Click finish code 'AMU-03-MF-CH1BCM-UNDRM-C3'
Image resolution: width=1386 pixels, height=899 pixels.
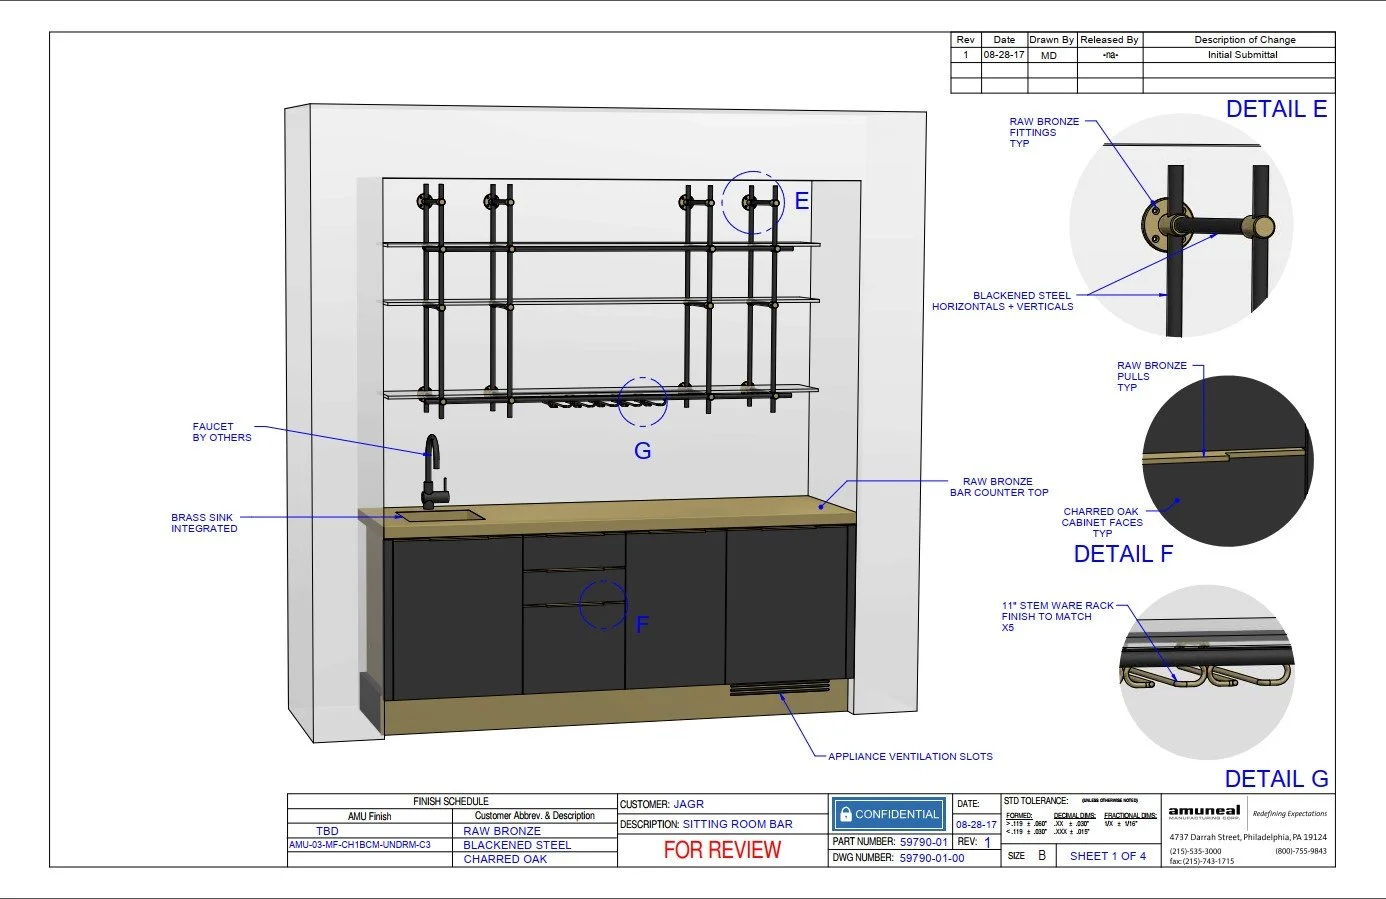tap(360, 845)
